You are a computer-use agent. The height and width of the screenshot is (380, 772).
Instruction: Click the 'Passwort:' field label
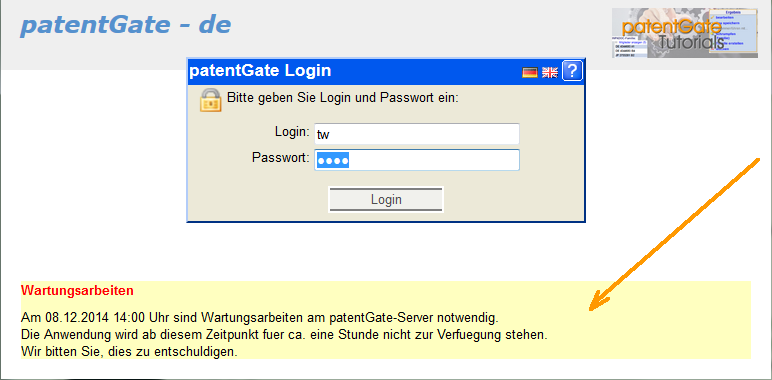(x=281, y=158)
